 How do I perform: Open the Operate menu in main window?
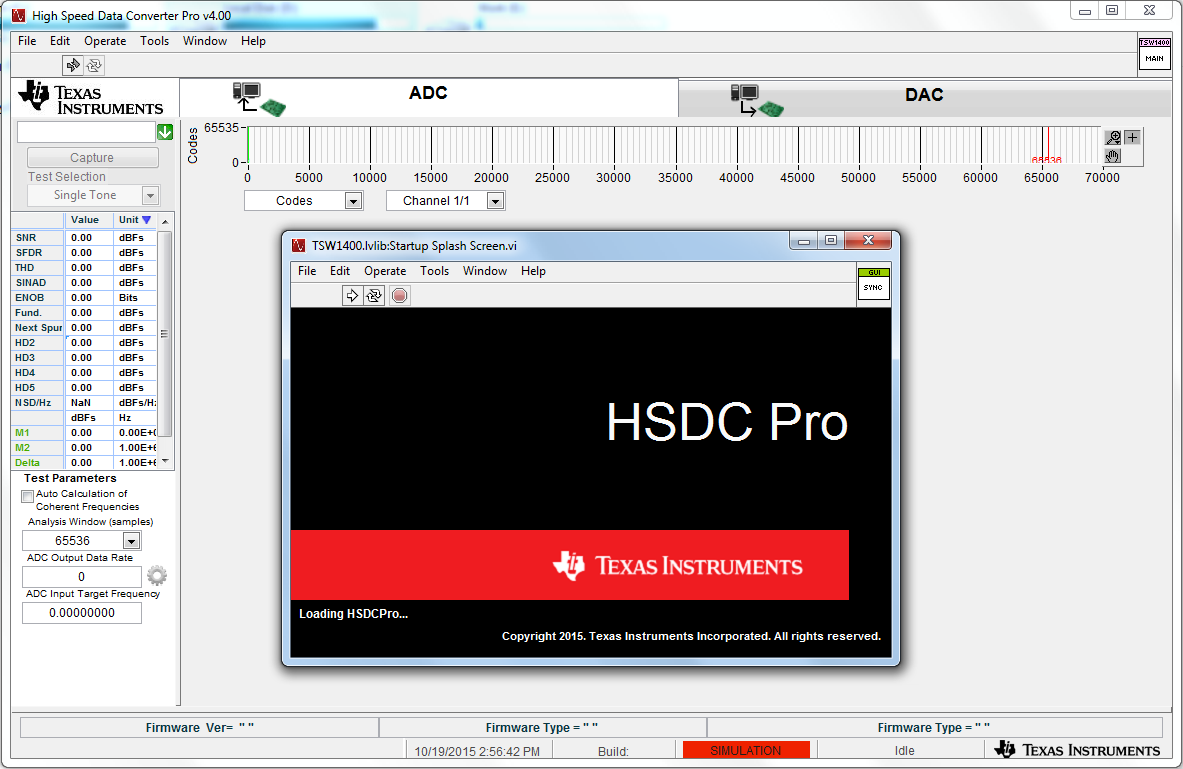(105, 41)
